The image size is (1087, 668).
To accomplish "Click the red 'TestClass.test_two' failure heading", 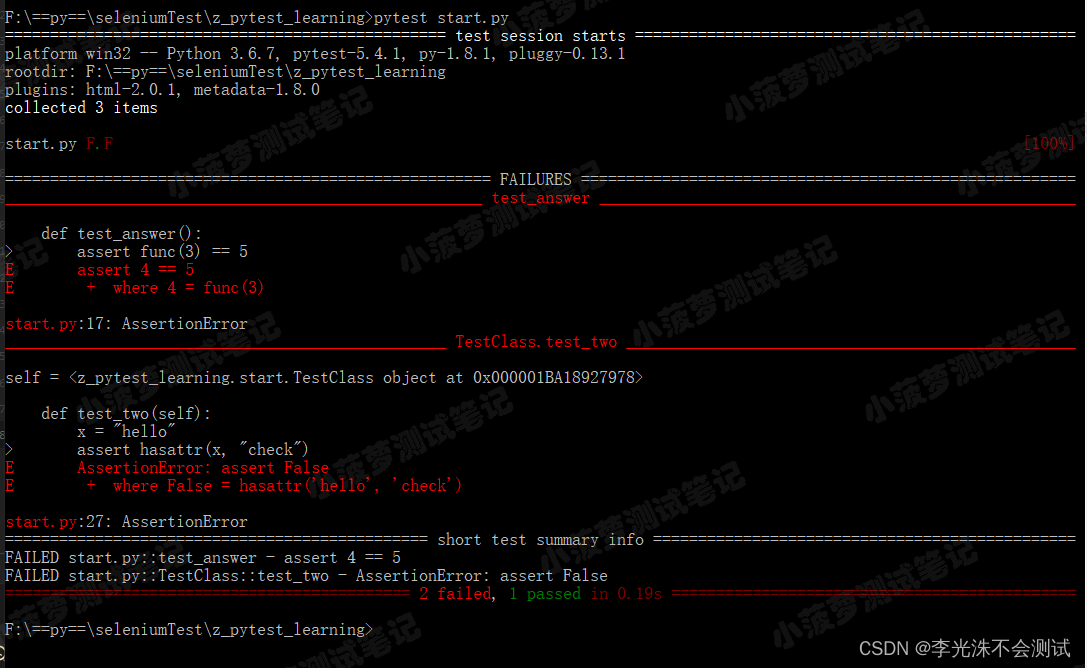I will (x=536, y=342).
